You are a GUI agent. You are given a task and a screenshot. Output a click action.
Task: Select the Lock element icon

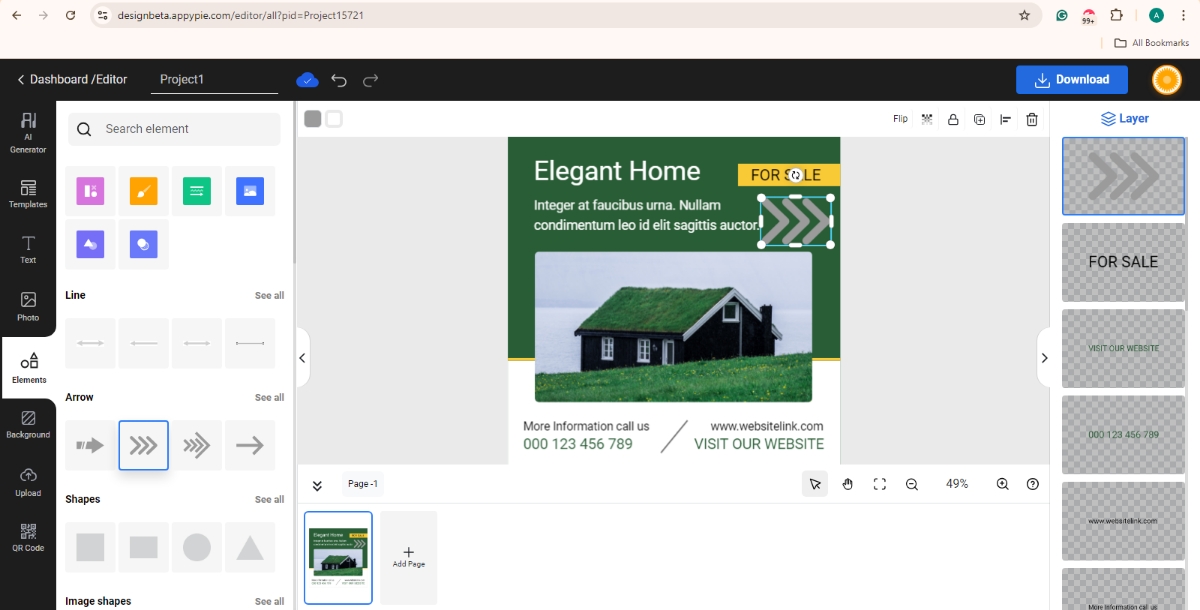(952, 119)
